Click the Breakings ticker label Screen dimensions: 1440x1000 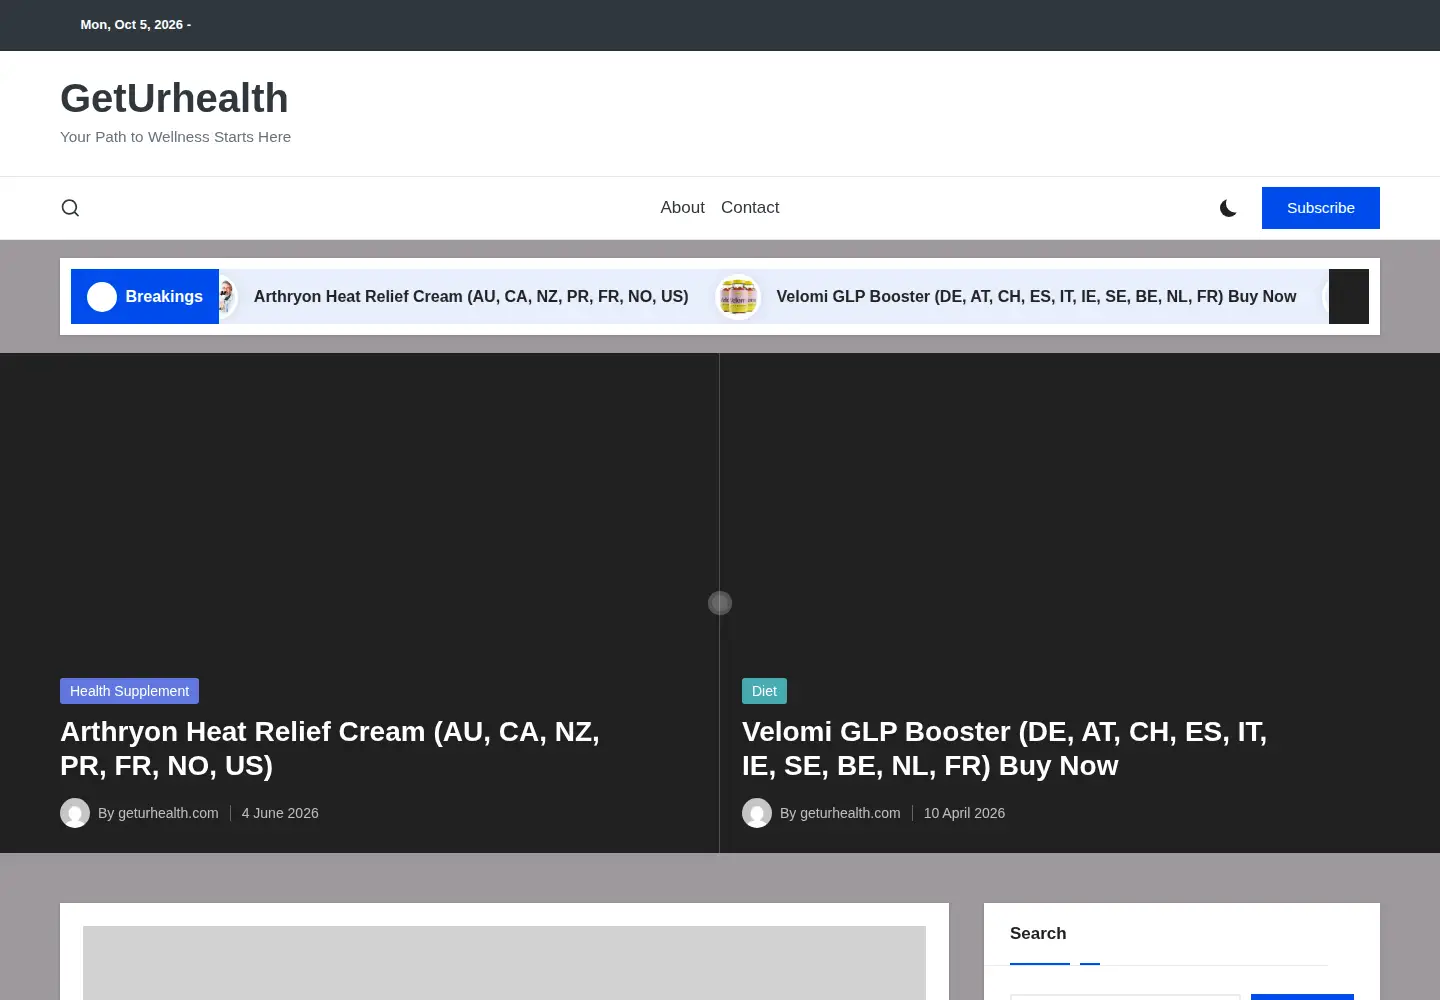[x=145, y=296]
